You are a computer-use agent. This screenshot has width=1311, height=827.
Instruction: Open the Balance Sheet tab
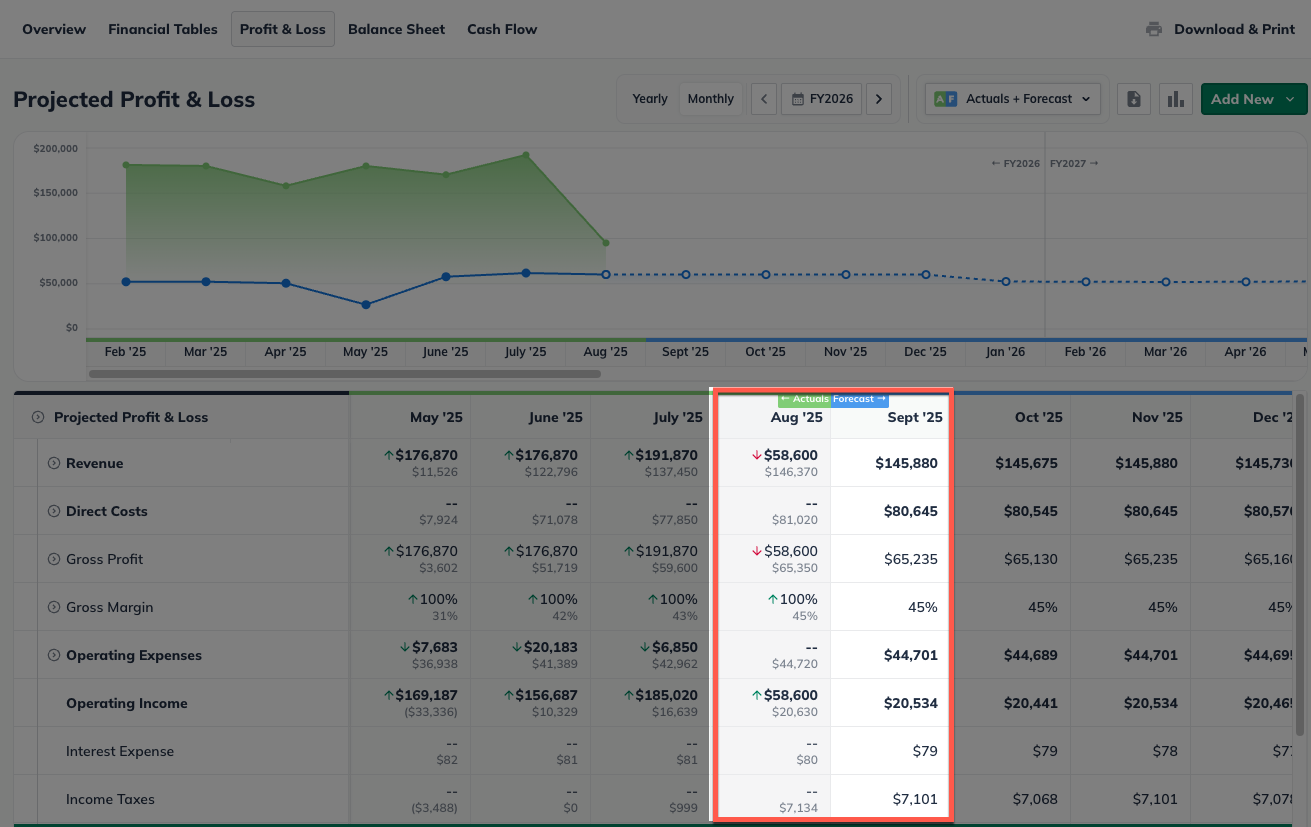pyautogui.click(x=396, y=29)
